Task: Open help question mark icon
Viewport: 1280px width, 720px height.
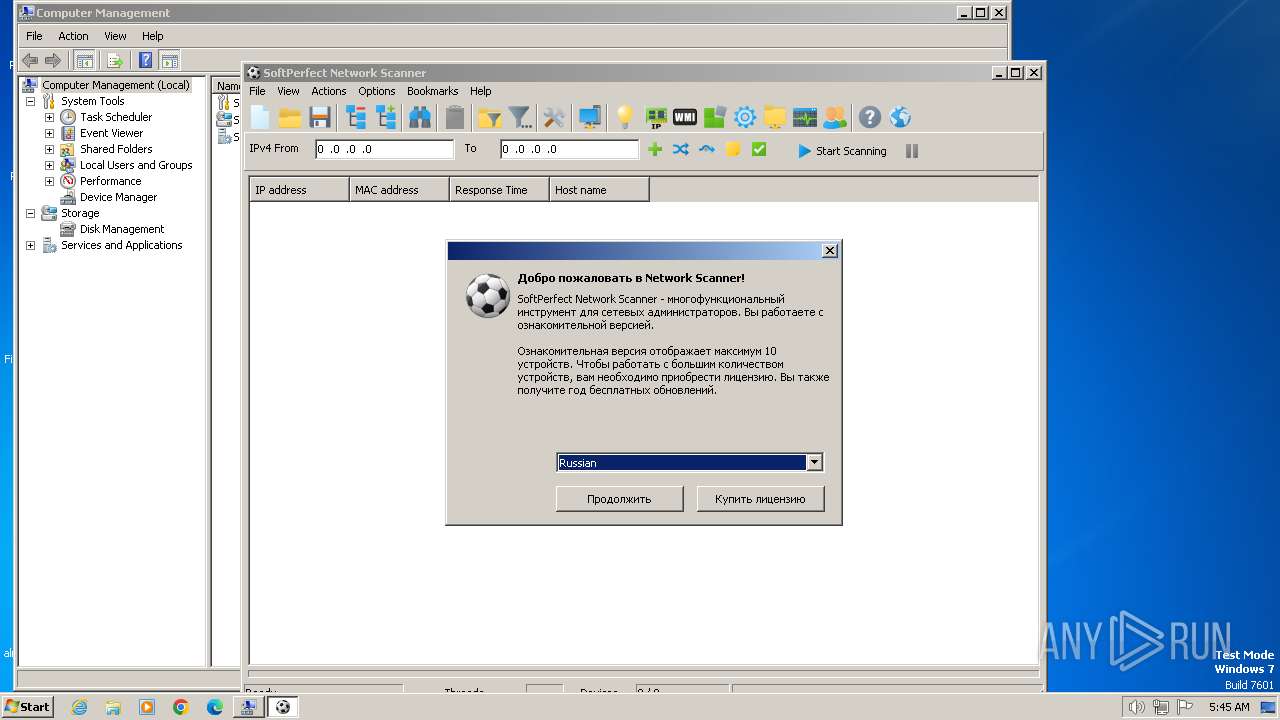Action: tap(870, 118)
